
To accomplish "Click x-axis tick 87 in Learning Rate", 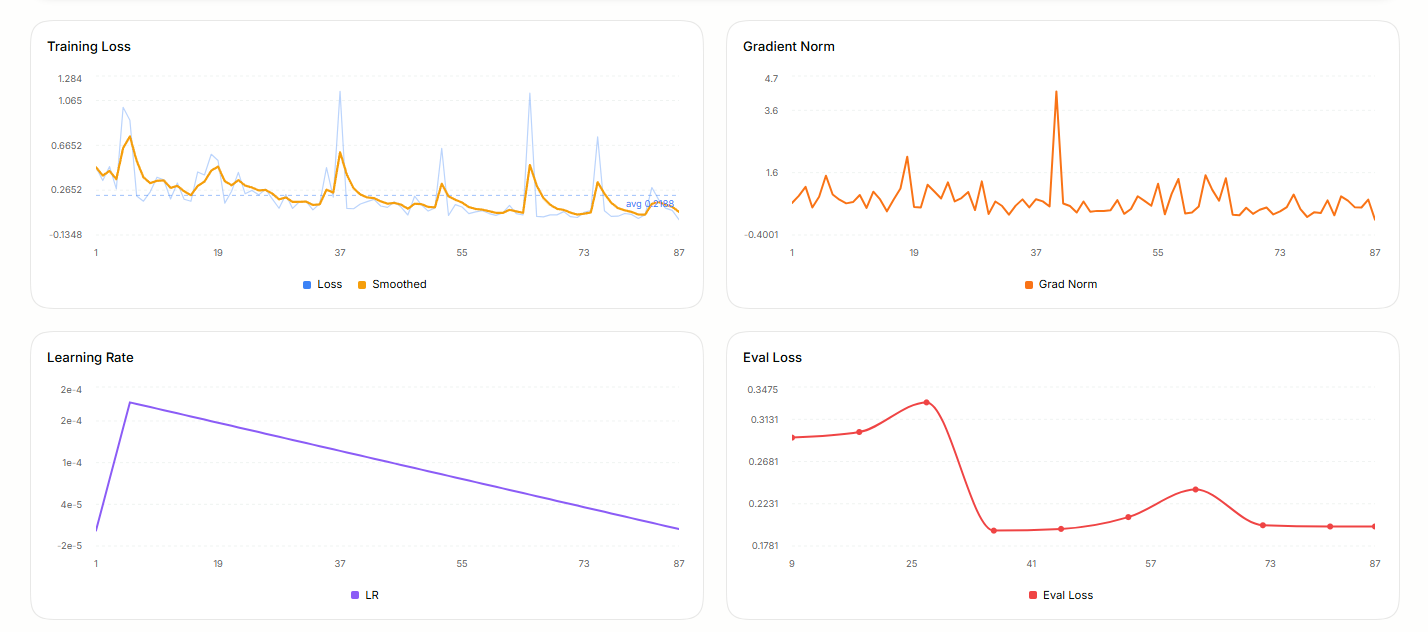I will click(x=679, y=564).
